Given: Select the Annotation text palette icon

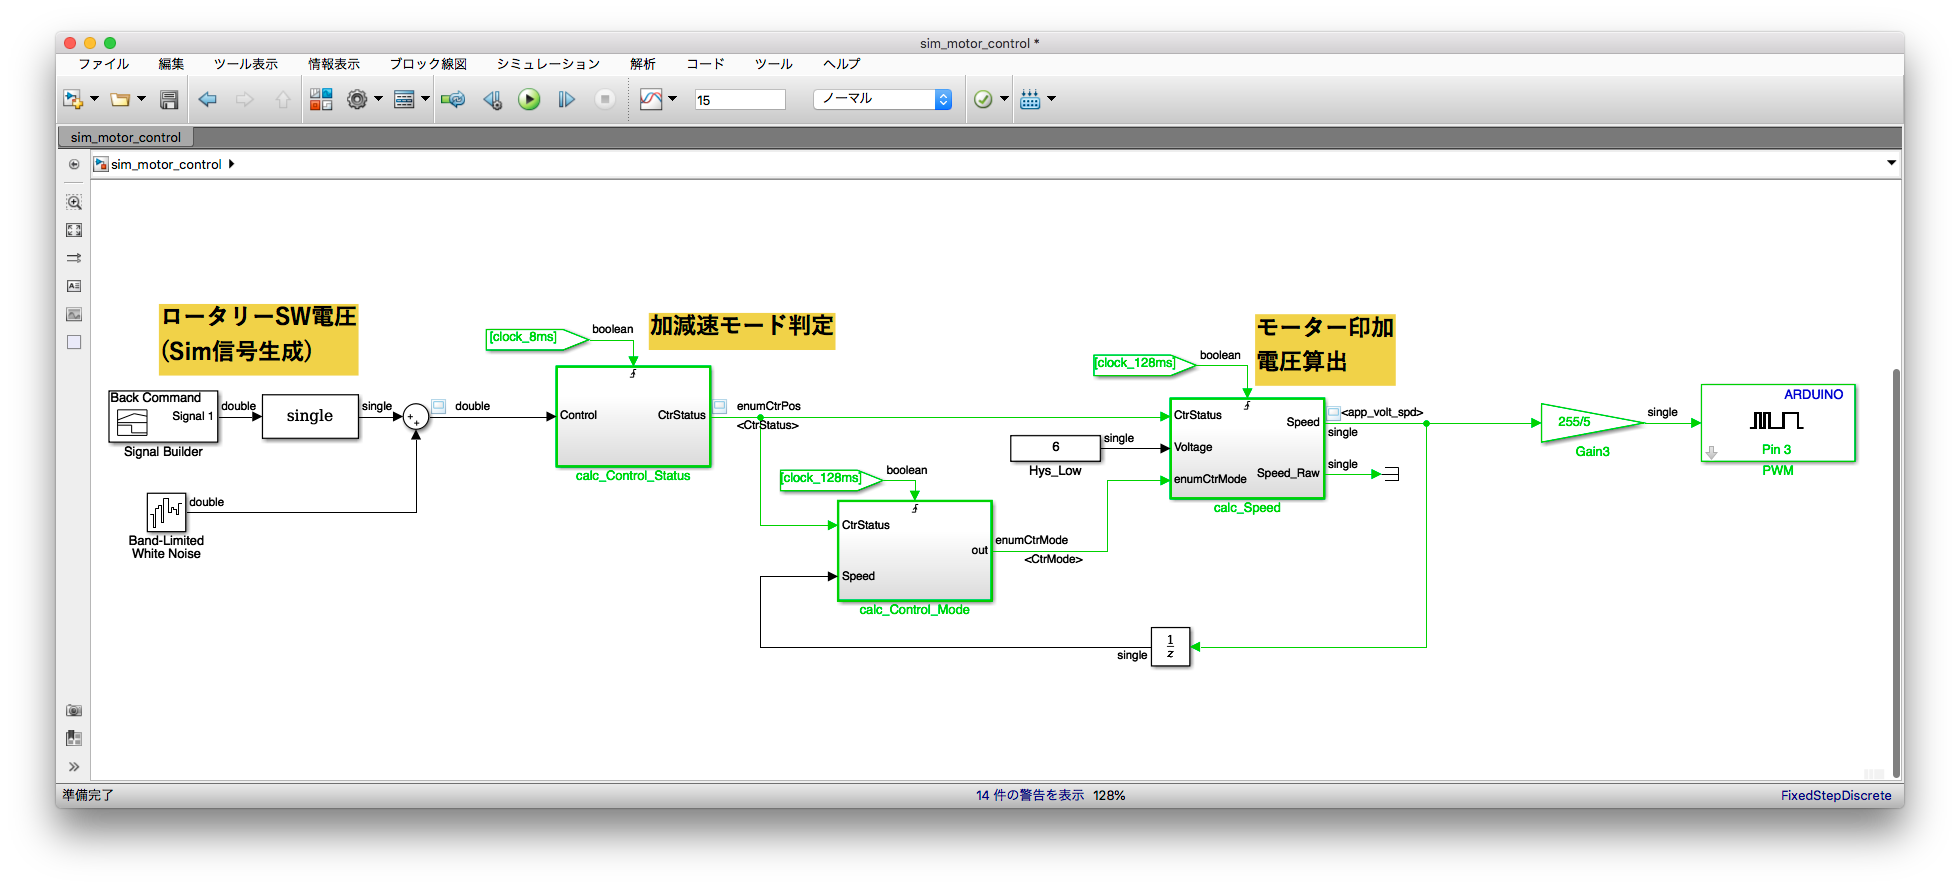Looking at the screenshot, I should coord(74,286).
